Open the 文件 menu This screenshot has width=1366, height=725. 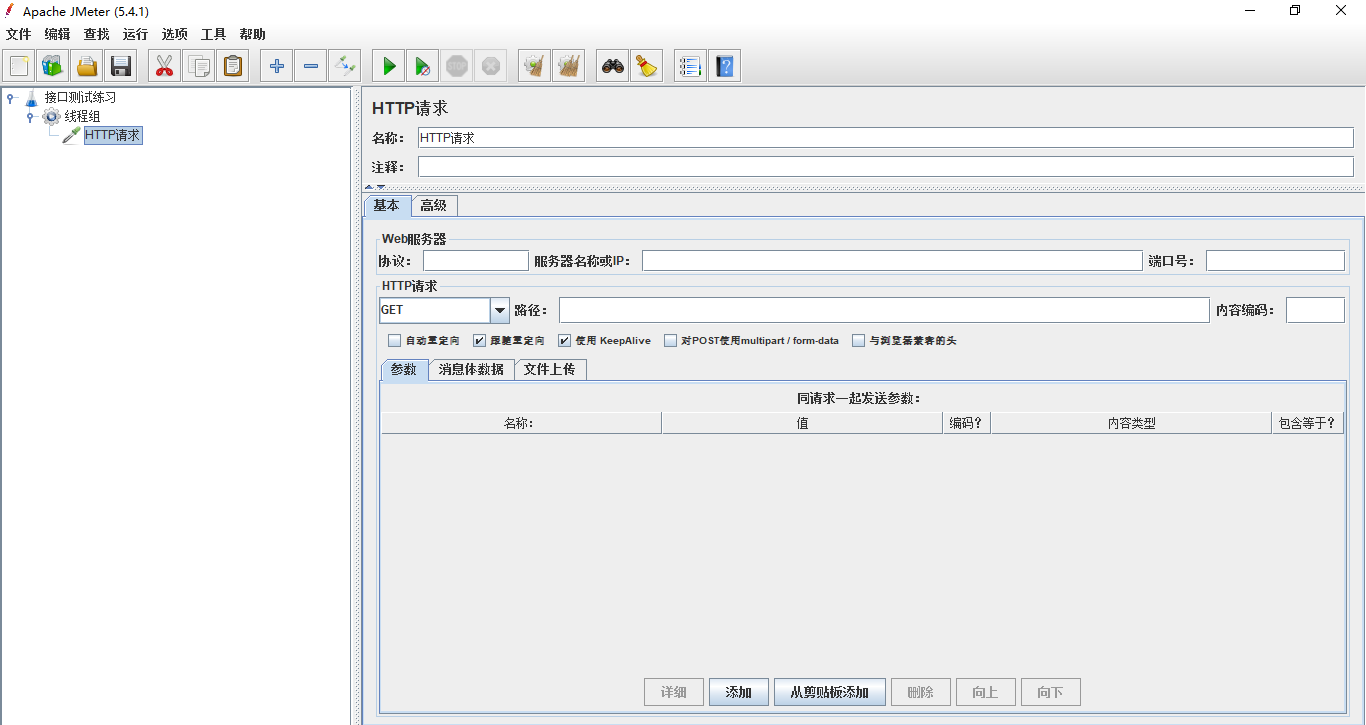tap(19, 34)
